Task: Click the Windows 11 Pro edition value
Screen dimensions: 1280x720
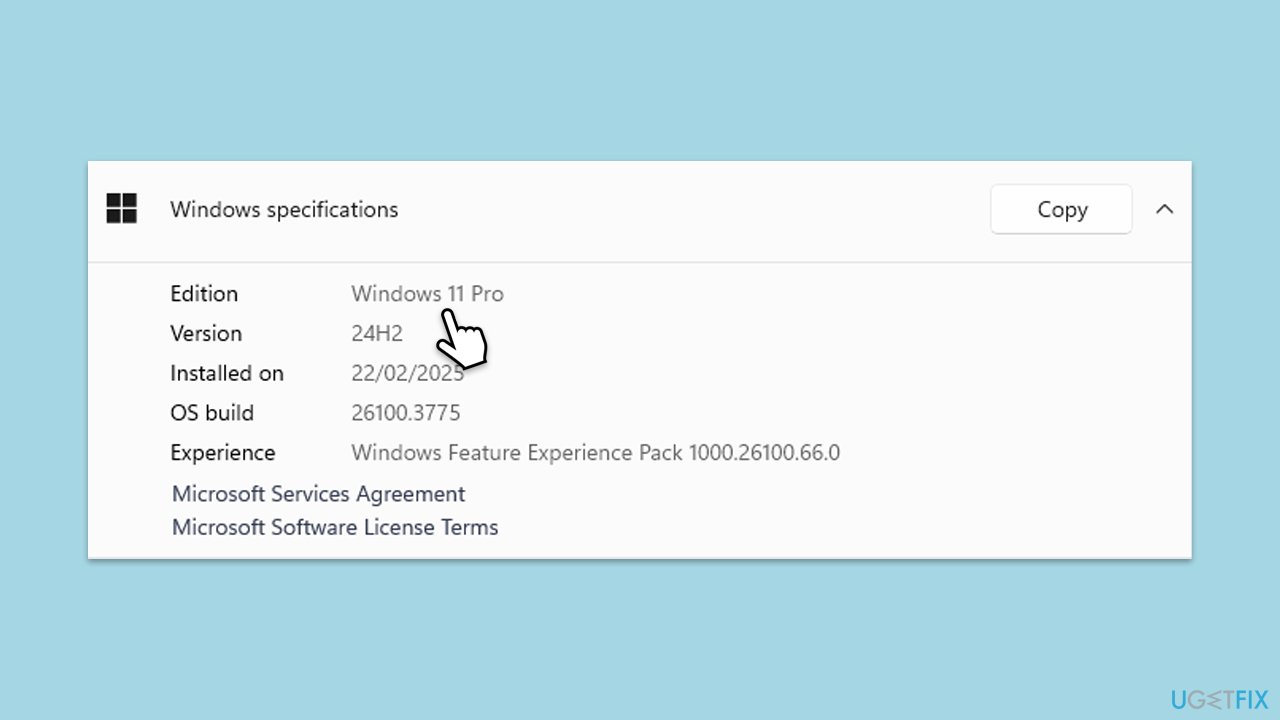Action: (x=427, y=294)
